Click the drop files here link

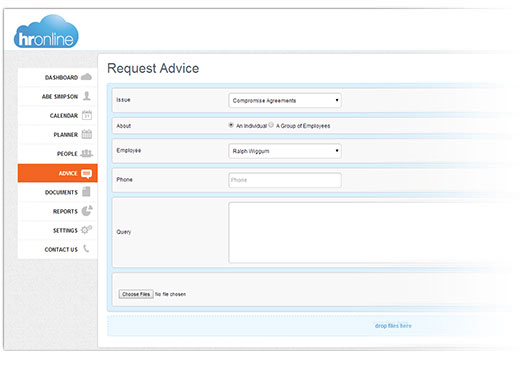click(x=393, y=326)
